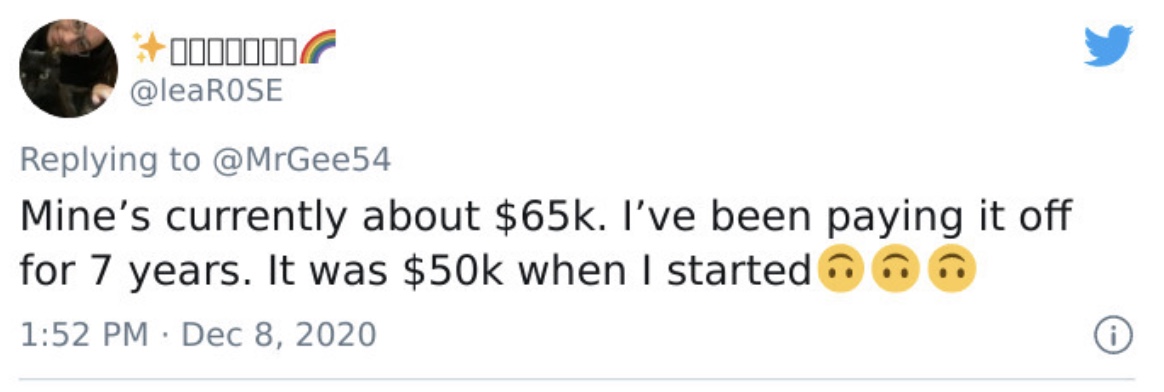This screenshot has width=1164, height=392.
Task: Click the display name text
Action: [233, 50]
